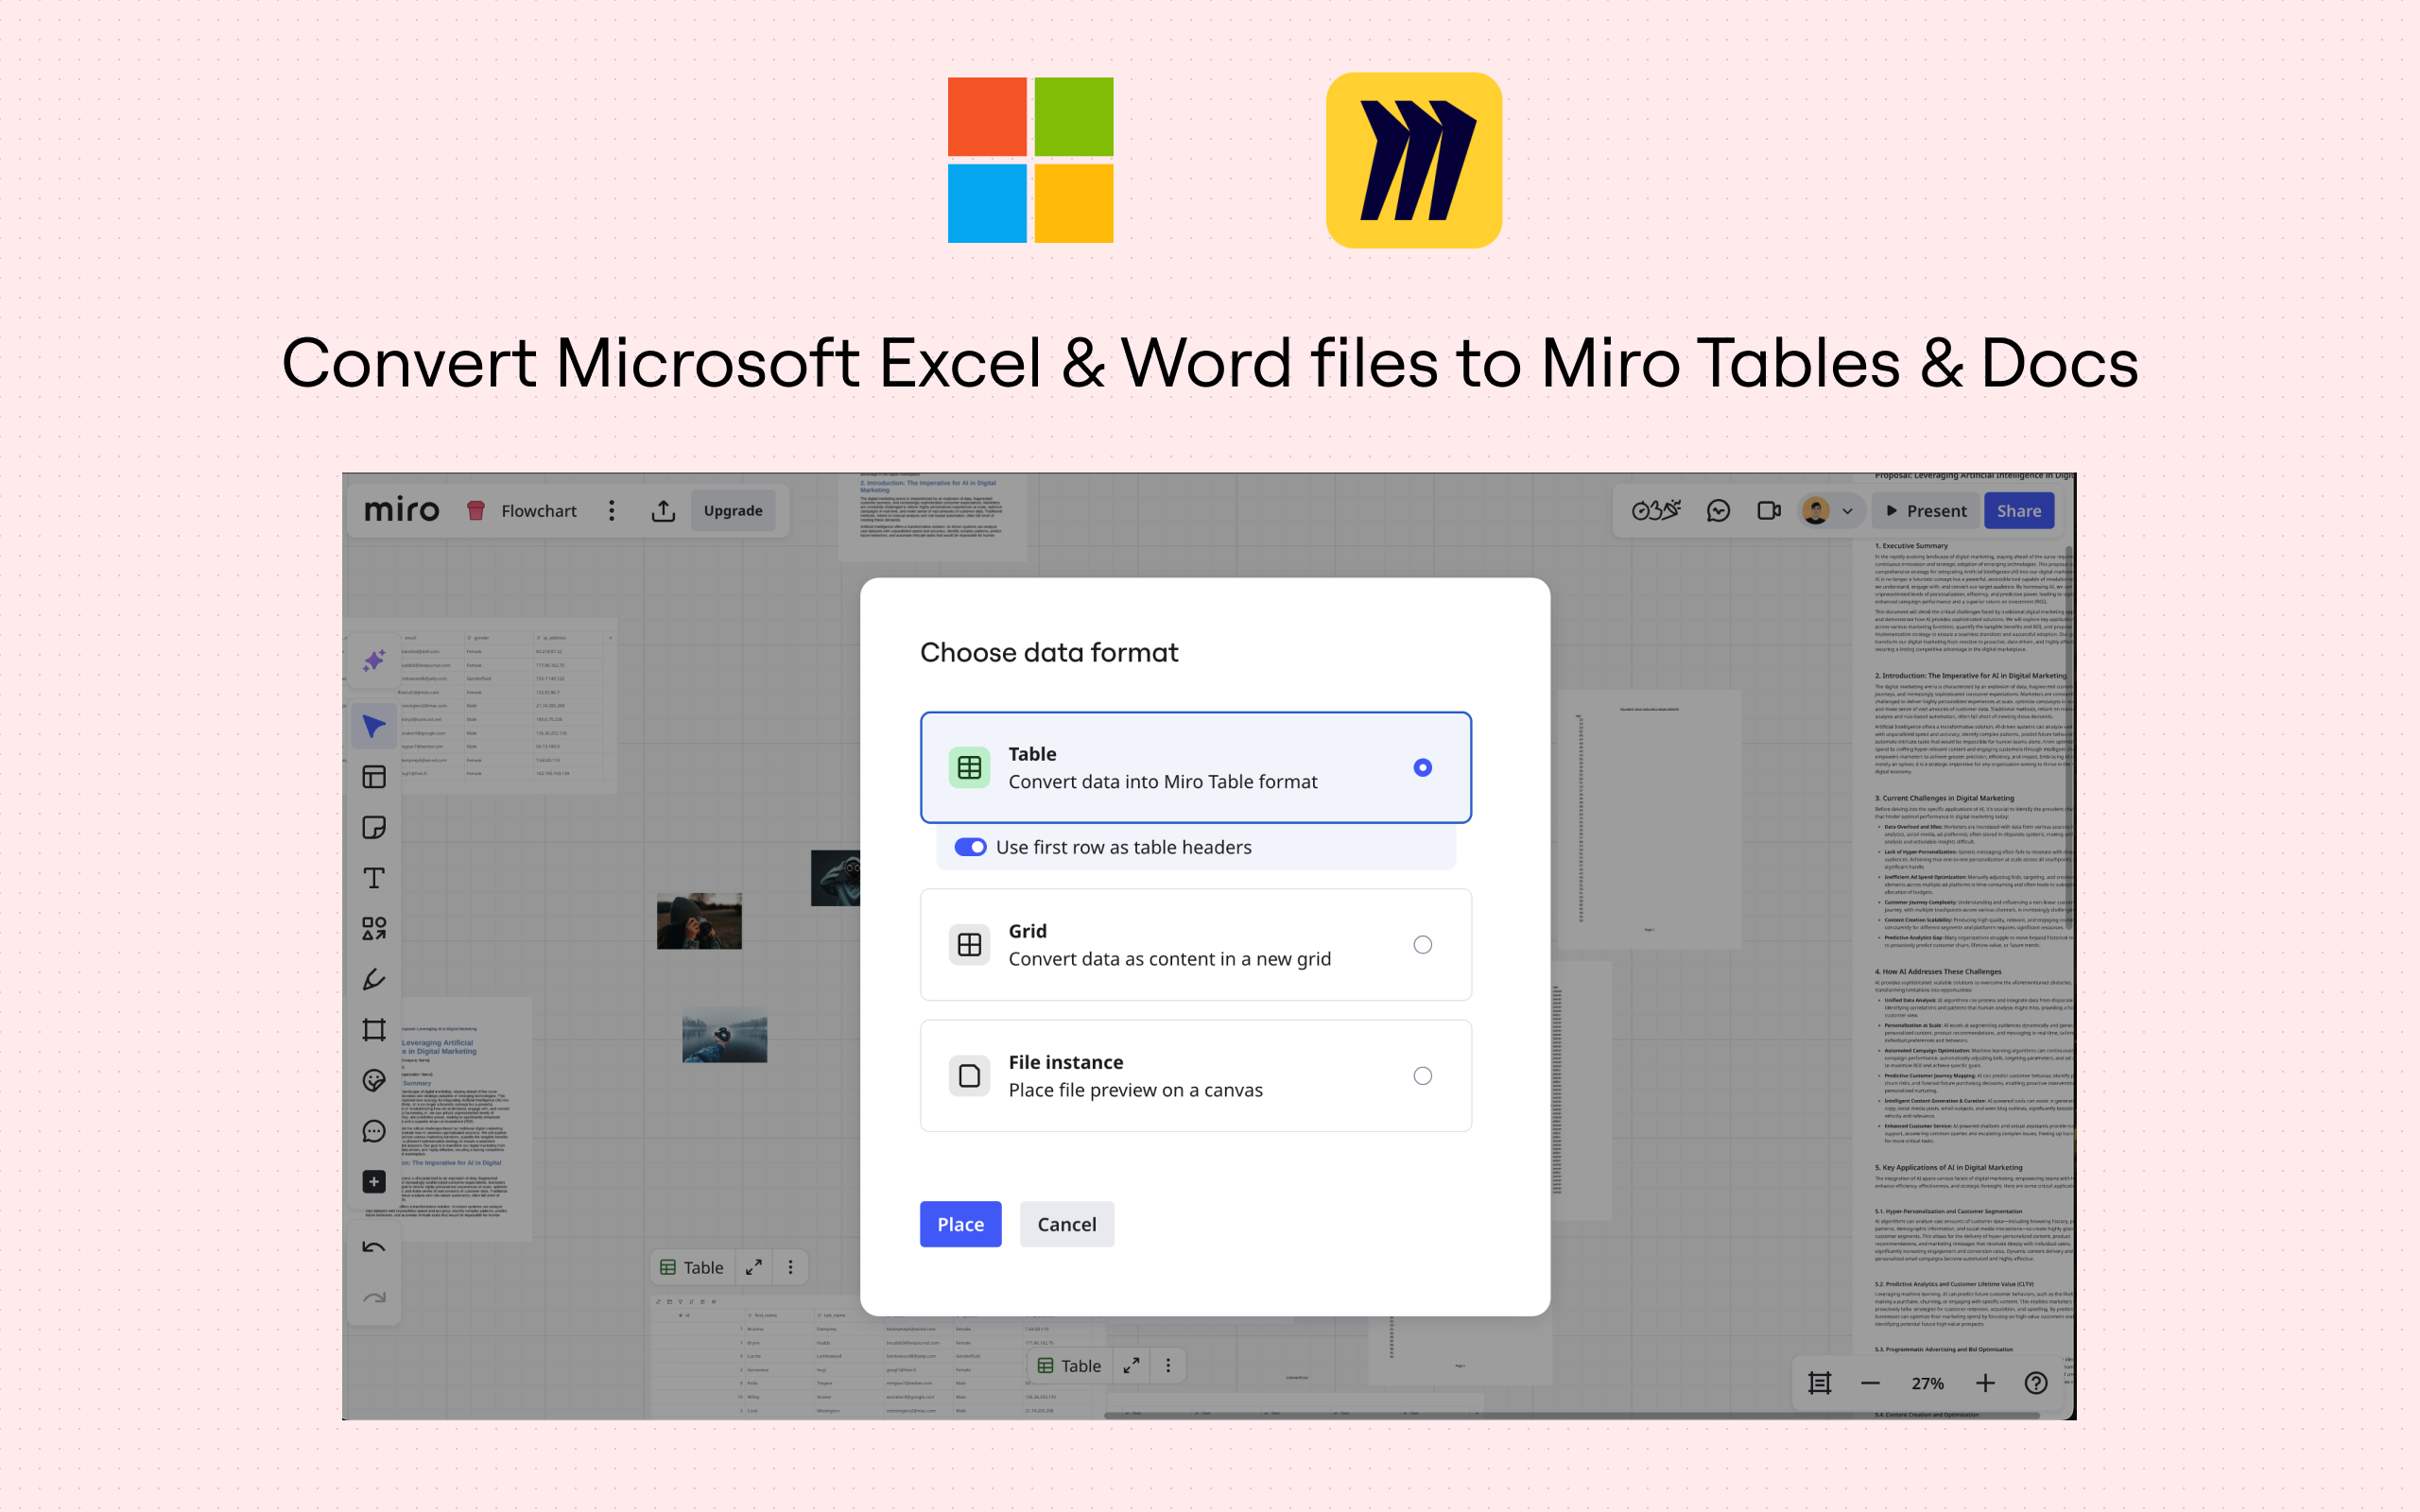
Task: Select the File instance radio button
Action: tap(1422, 1075)
